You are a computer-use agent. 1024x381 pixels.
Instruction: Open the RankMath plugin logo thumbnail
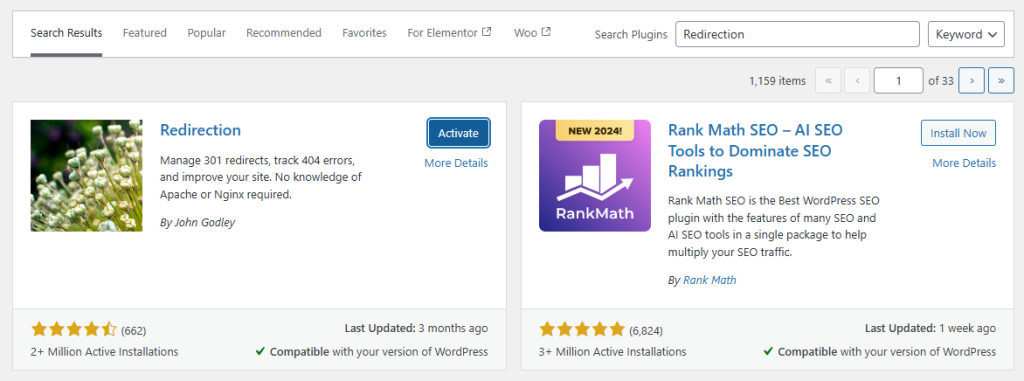pos(595,175)
